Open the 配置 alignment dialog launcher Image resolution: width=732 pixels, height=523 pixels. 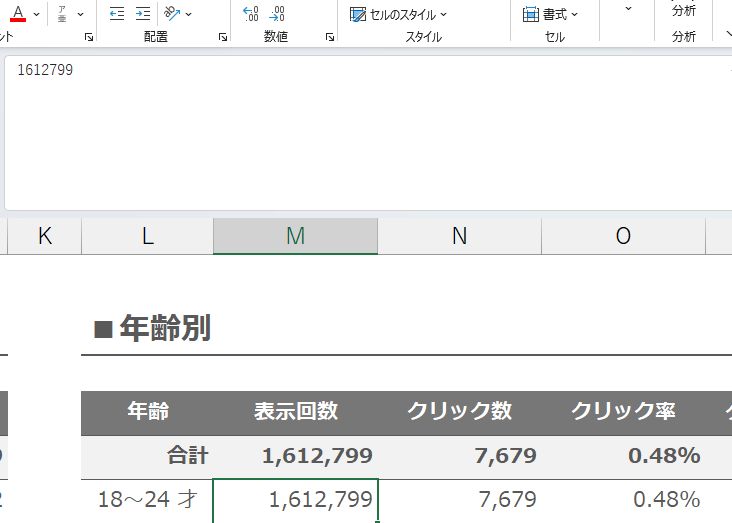coord(222,37)
